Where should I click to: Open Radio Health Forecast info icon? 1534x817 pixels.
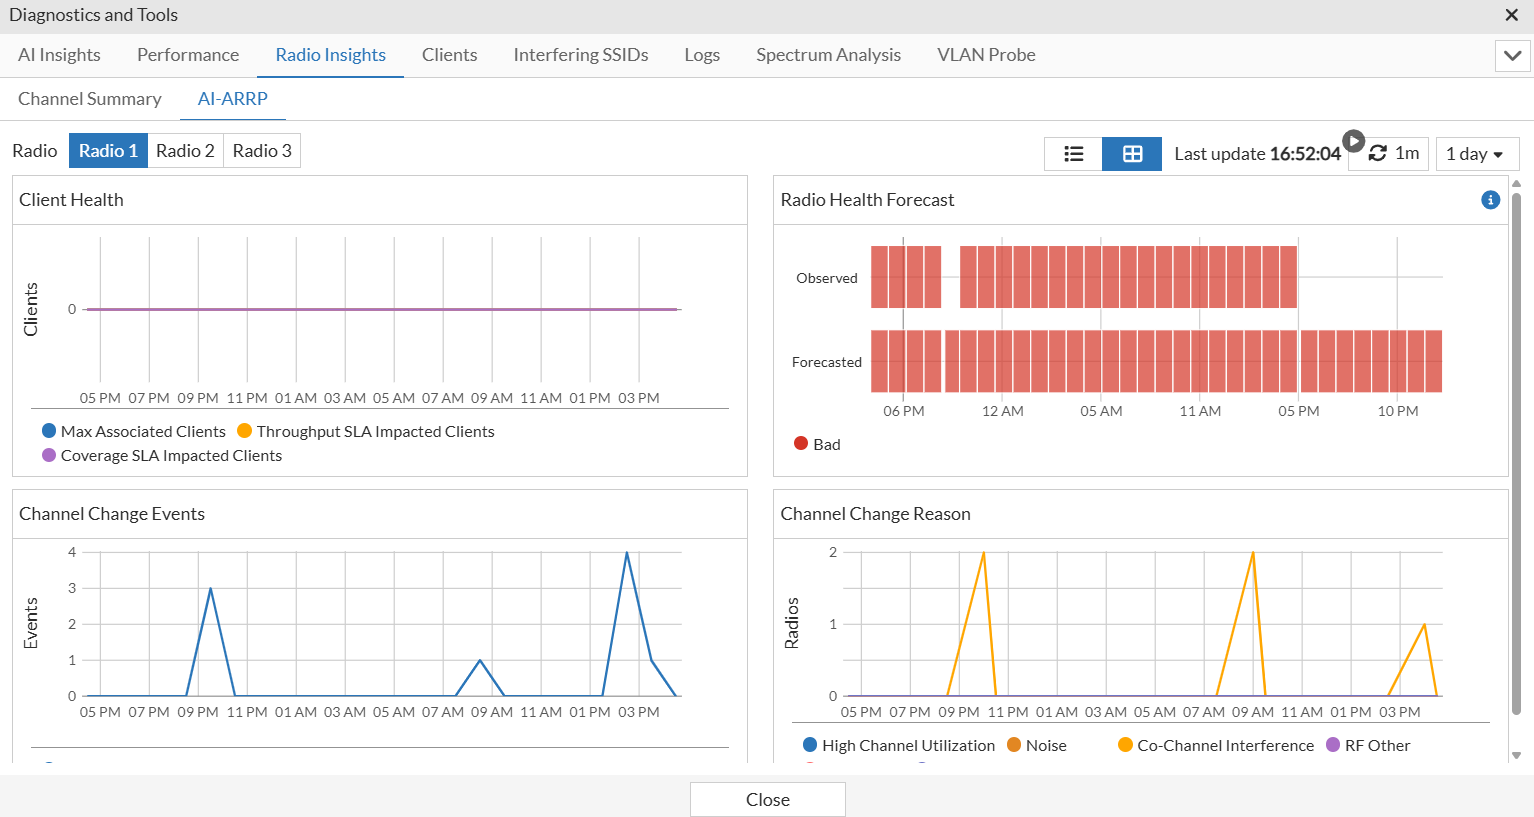[x=1490, y=200]
